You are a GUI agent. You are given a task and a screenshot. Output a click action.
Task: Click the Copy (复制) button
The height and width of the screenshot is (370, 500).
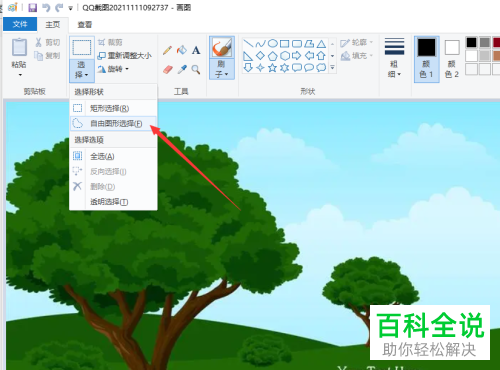[48, 56]
